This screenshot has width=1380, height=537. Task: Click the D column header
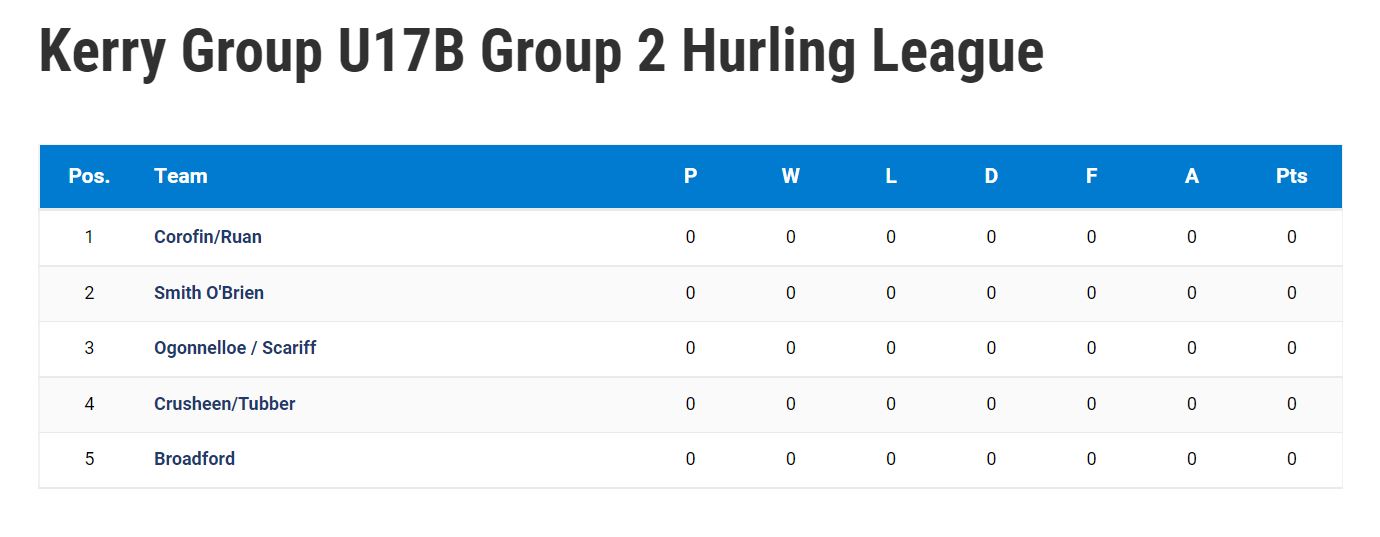point(991,176)
